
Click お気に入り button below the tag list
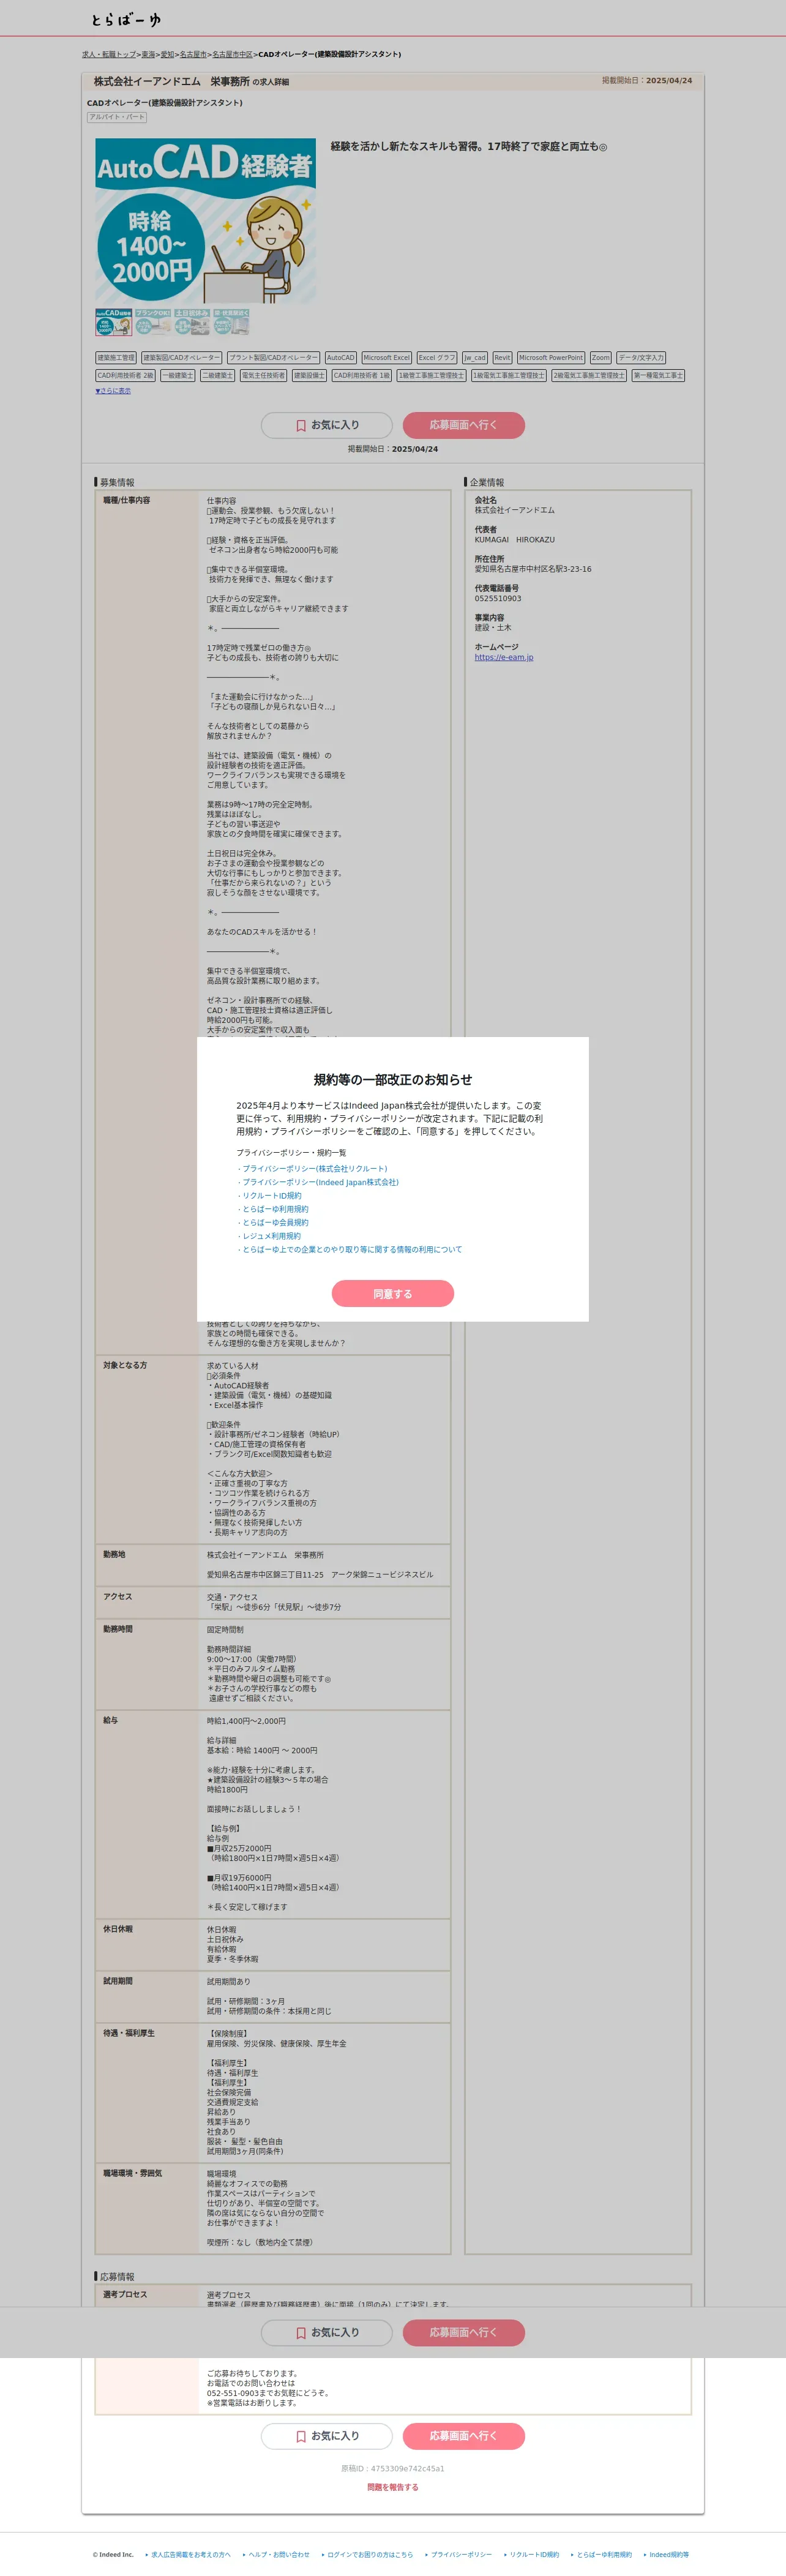[x=327, y=425]
